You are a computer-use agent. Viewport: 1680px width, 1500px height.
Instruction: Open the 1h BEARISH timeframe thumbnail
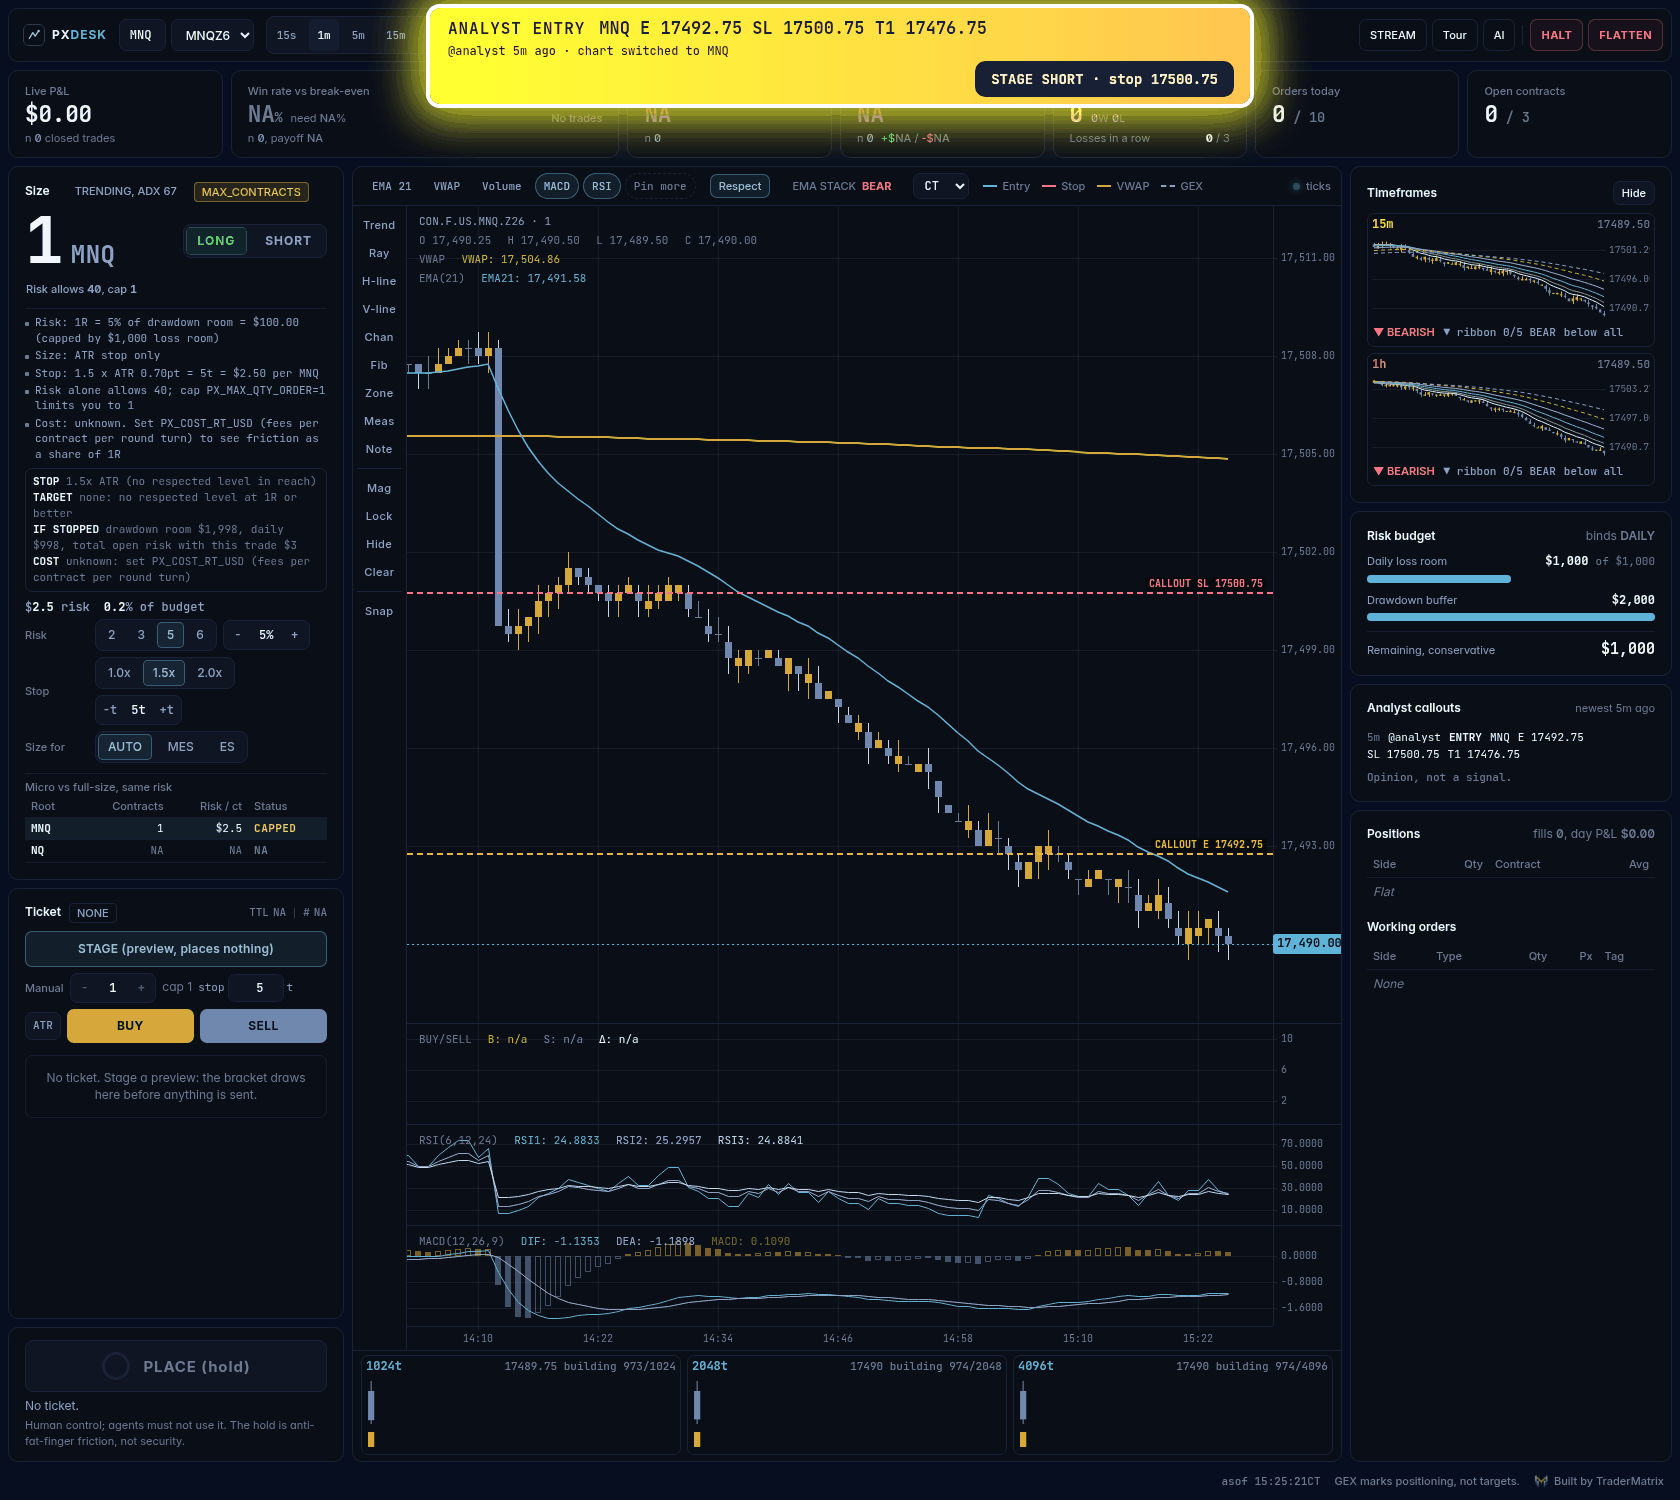pos(1511,418)
